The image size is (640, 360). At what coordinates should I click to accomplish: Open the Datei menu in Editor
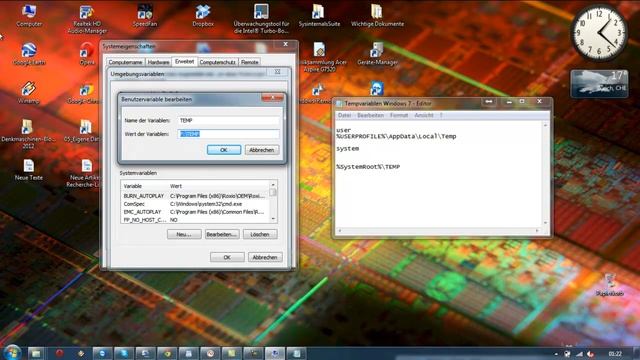point(344,116)
